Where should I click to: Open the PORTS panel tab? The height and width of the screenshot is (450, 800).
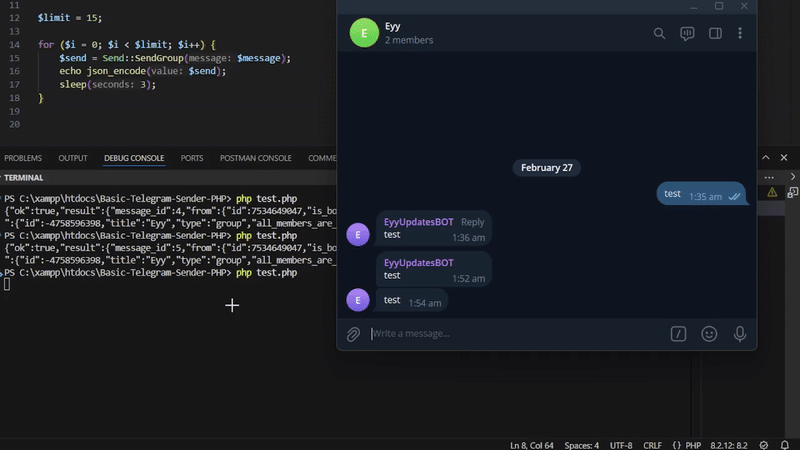click(x=192, y=158)
